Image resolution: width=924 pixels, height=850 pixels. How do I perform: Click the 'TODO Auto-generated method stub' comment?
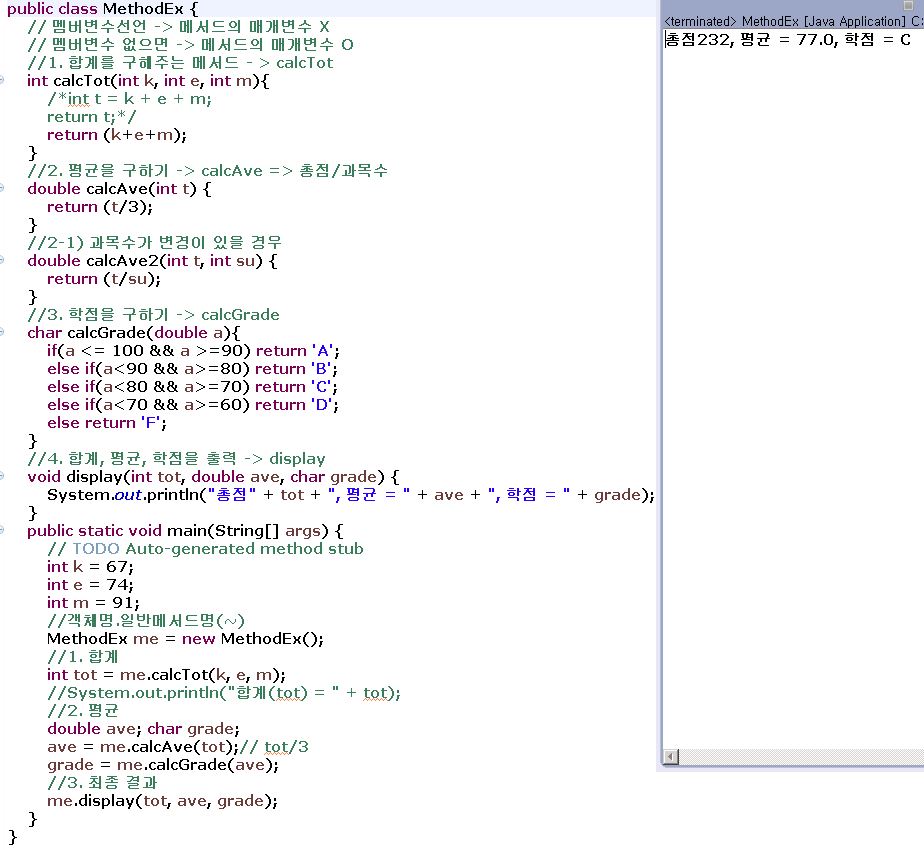tap(205, 549)
